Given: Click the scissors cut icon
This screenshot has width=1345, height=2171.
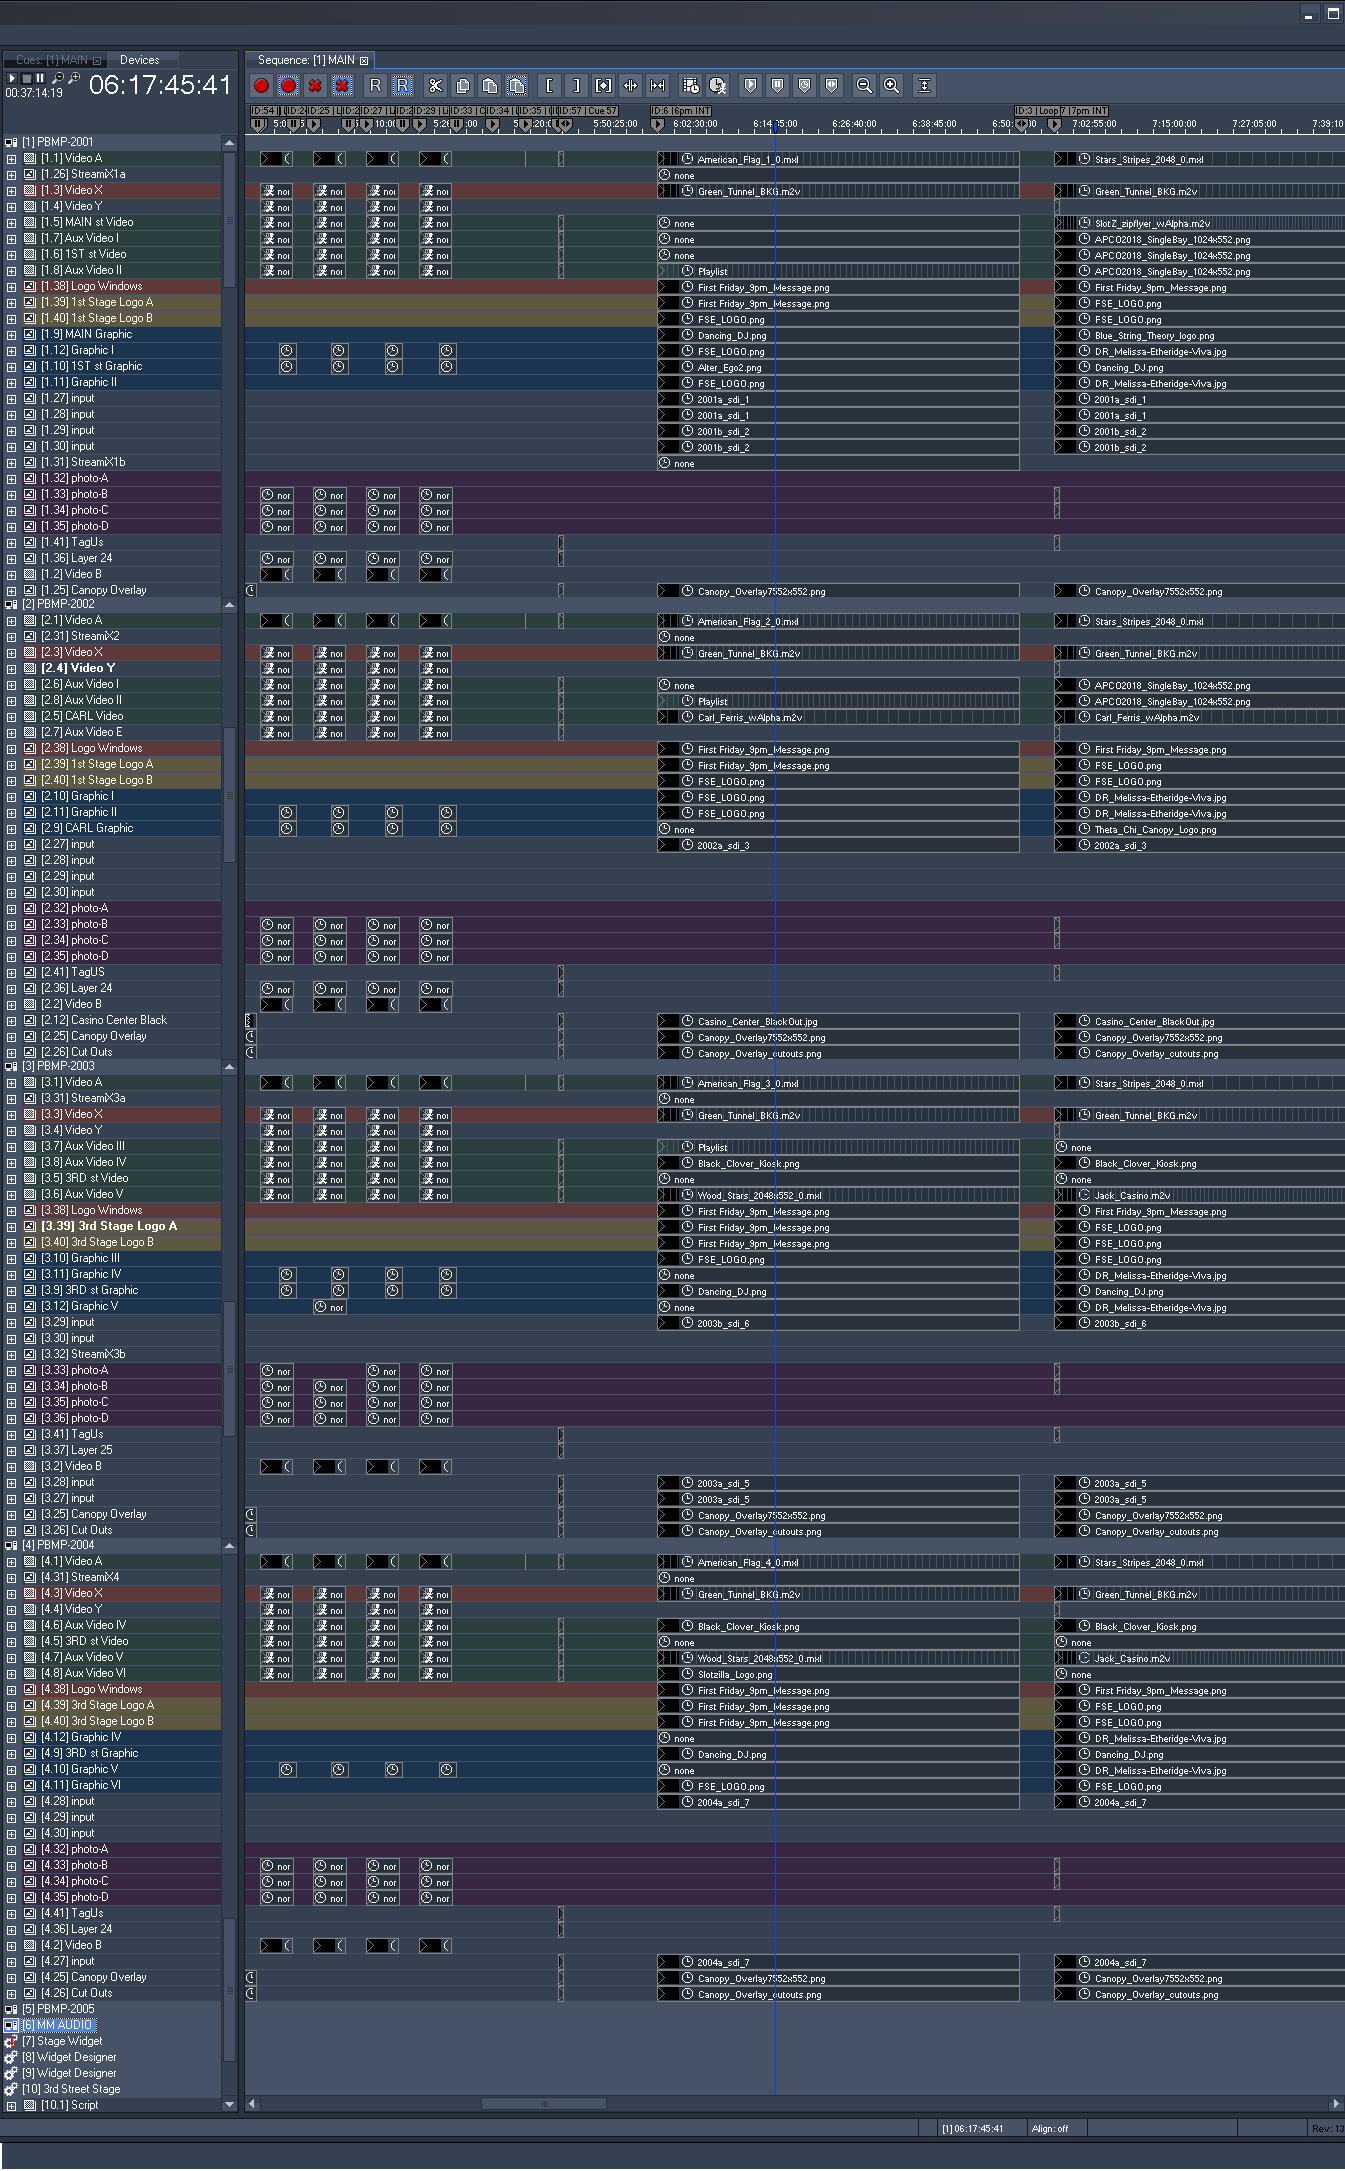Looking at the screenshot, I should (x=435, y=86).
